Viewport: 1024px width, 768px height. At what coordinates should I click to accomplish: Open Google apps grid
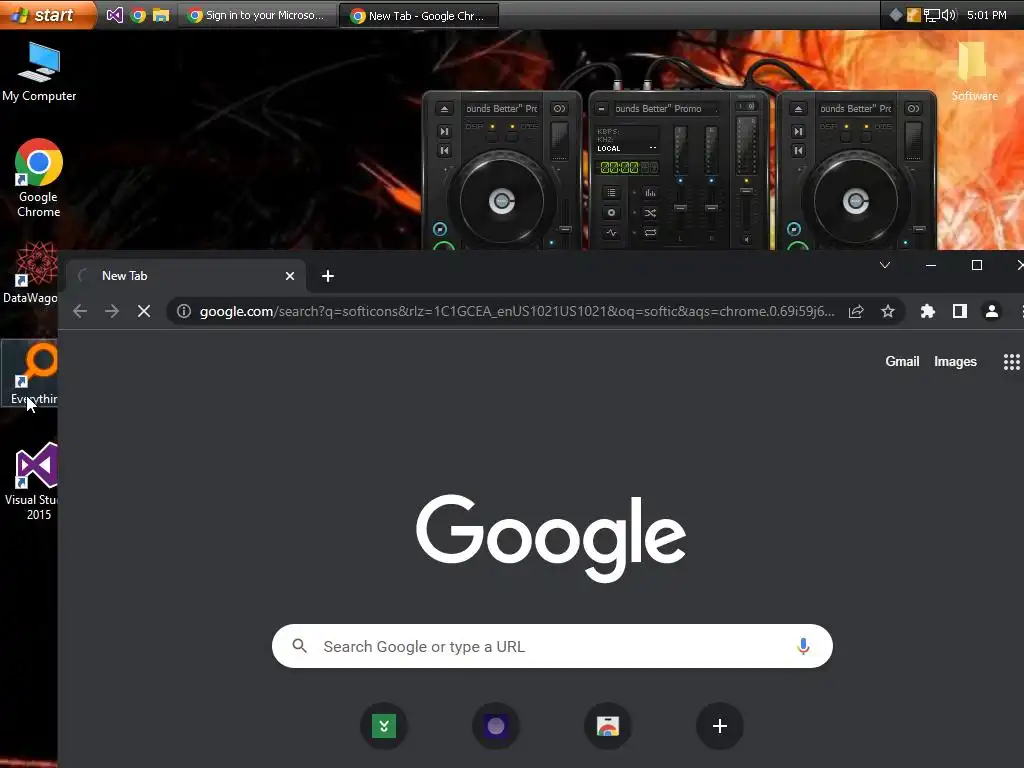[x=1012, y=362]
